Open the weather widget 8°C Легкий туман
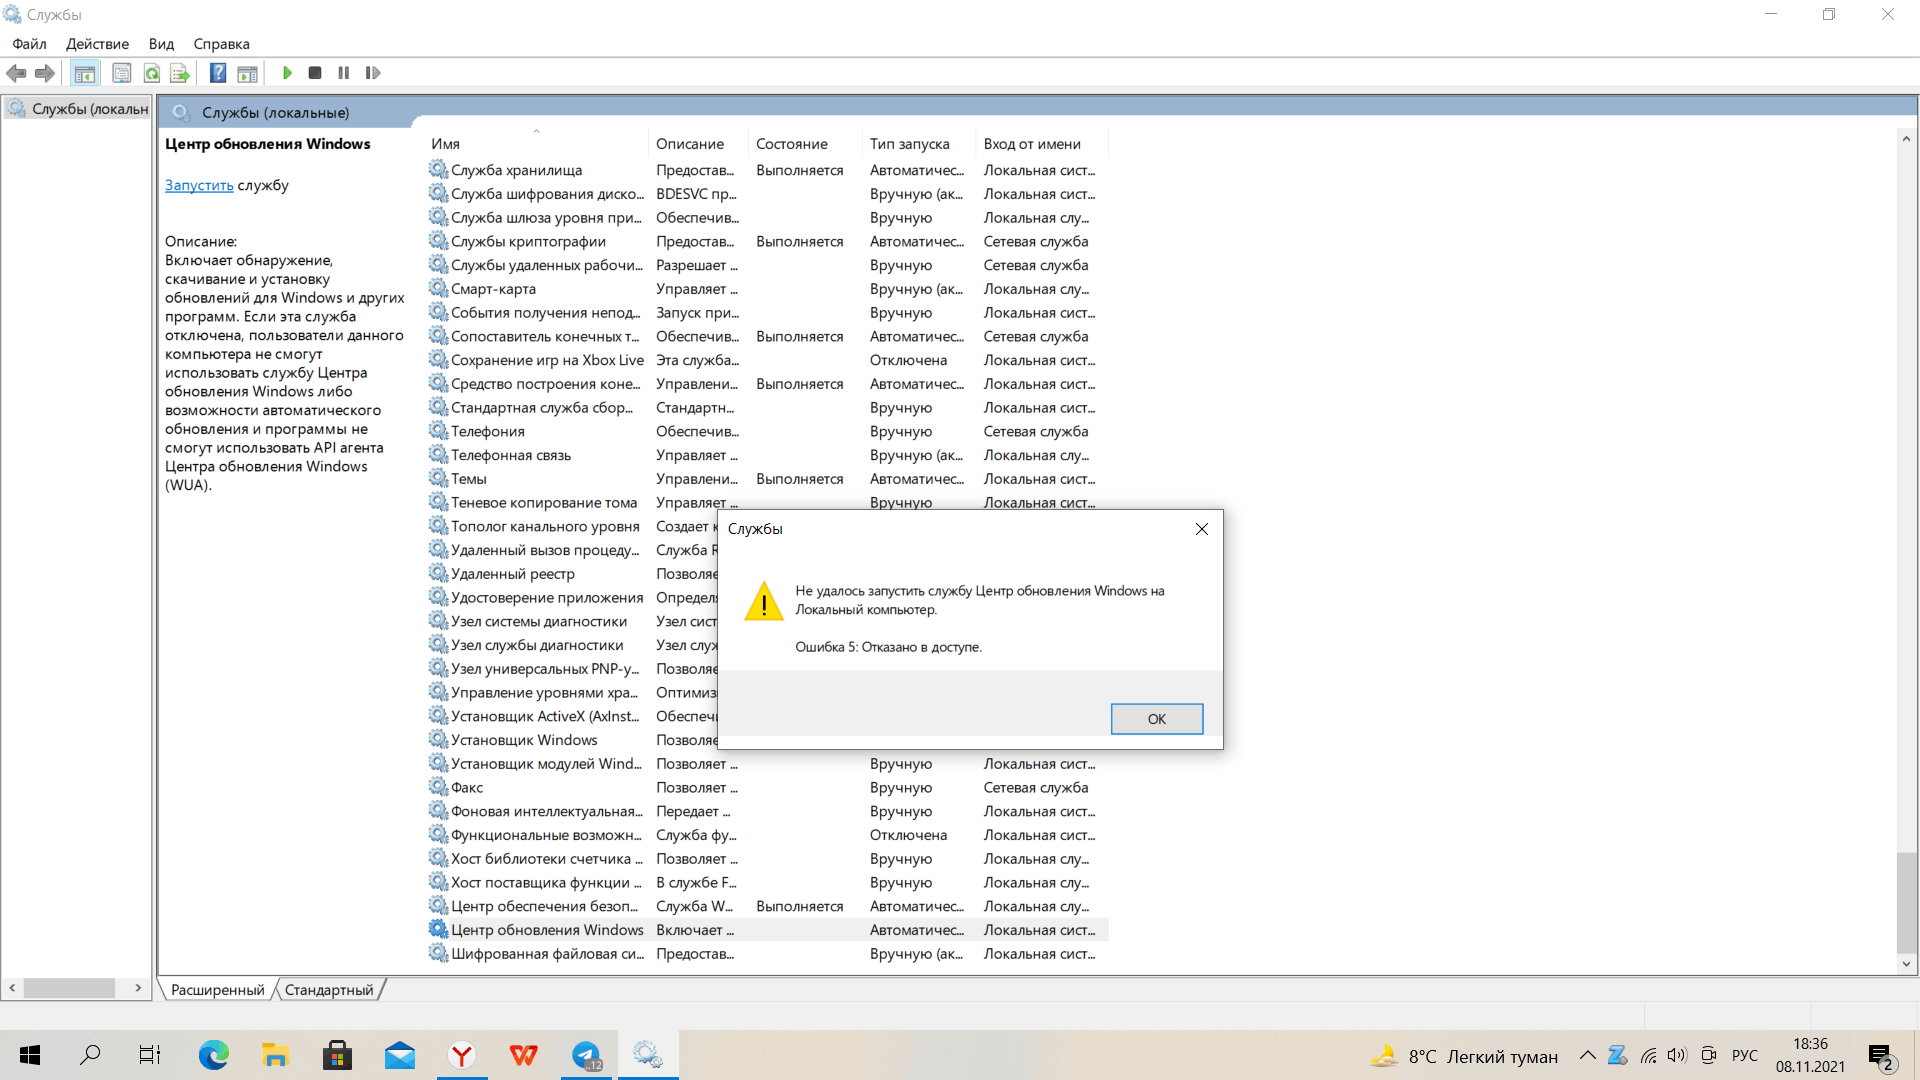The width and height of the screenshot is (1920, 1080). (x=1464, y=1056)
